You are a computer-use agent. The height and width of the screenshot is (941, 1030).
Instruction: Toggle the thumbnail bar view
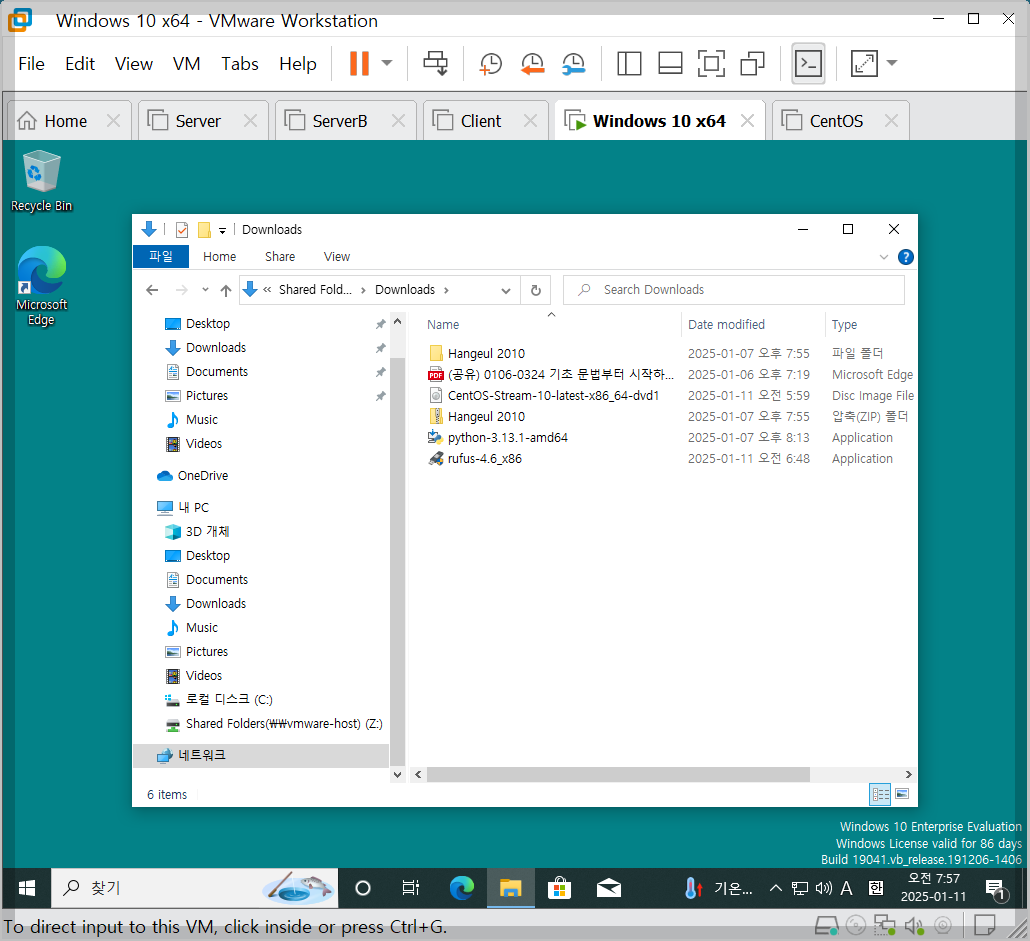670,64
